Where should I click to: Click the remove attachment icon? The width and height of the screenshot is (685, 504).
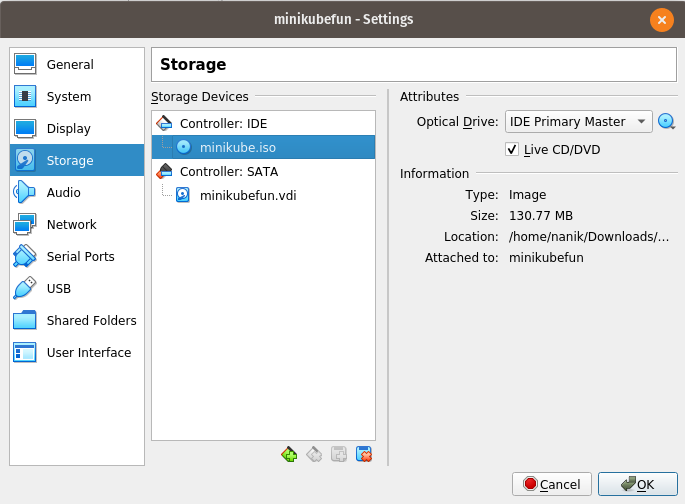pos(364,454)
